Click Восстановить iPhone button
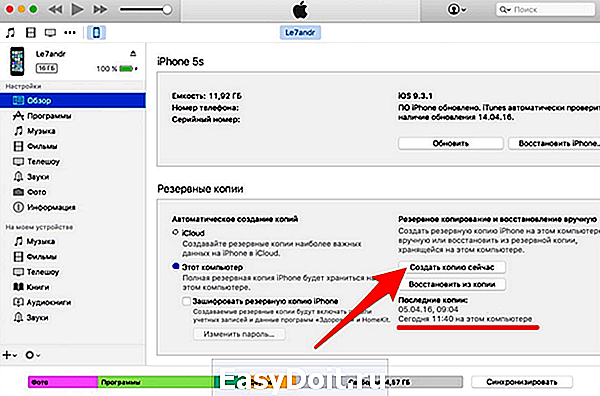 554,143
